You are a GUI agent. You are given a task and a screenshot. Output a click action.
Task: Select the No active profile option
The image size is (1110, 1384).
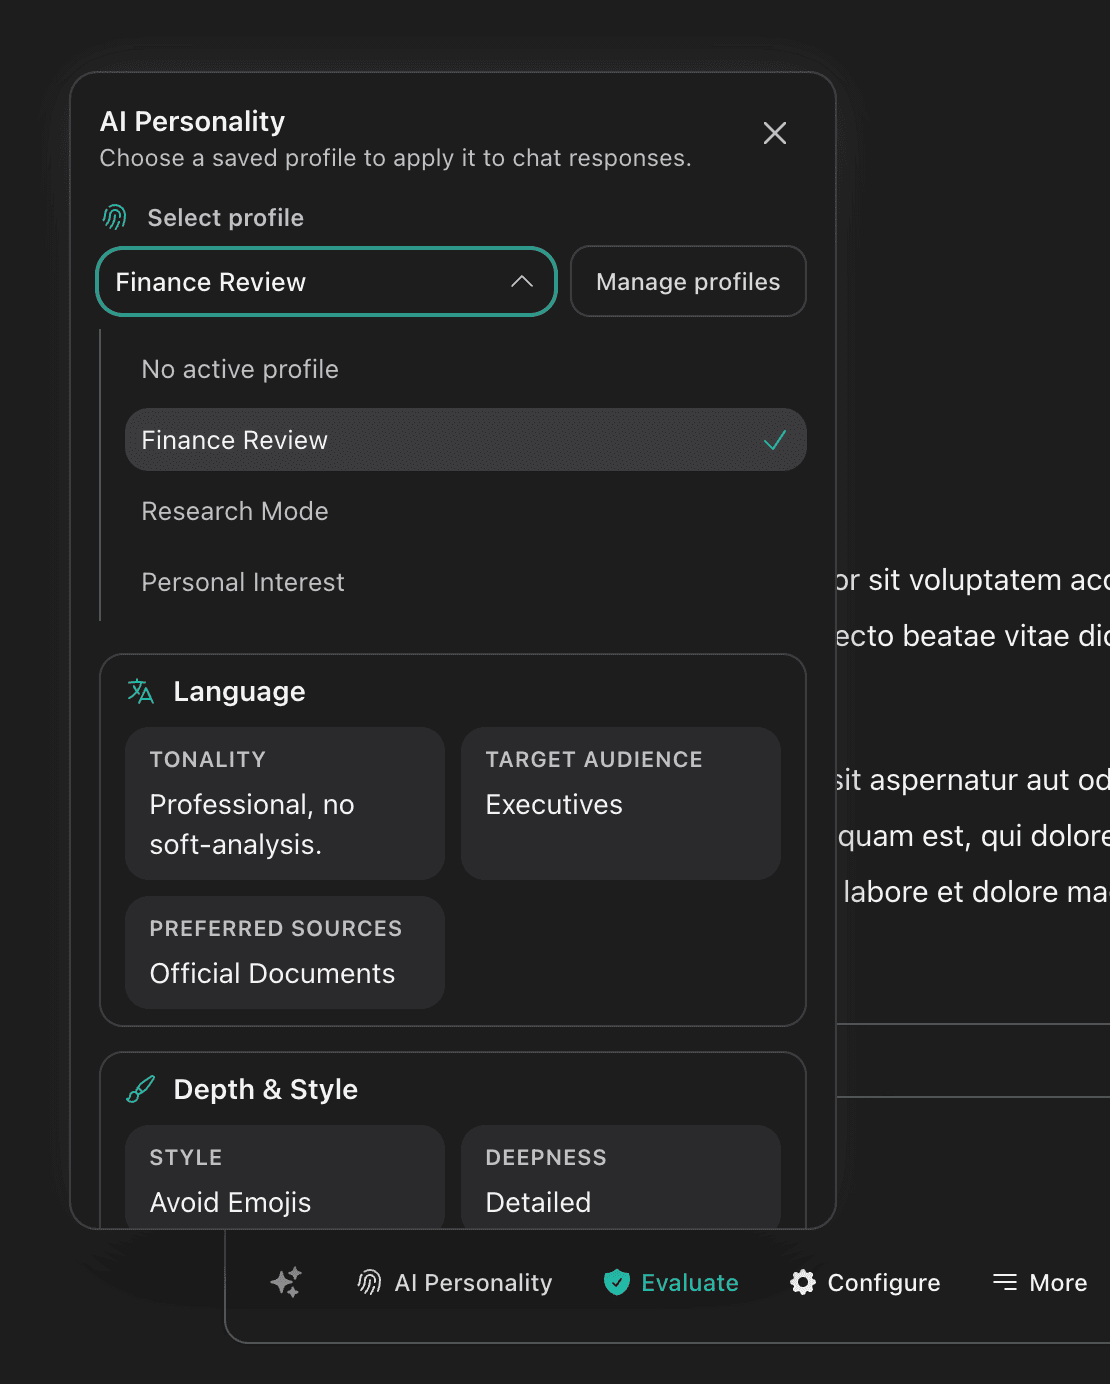tap(466, 369)
